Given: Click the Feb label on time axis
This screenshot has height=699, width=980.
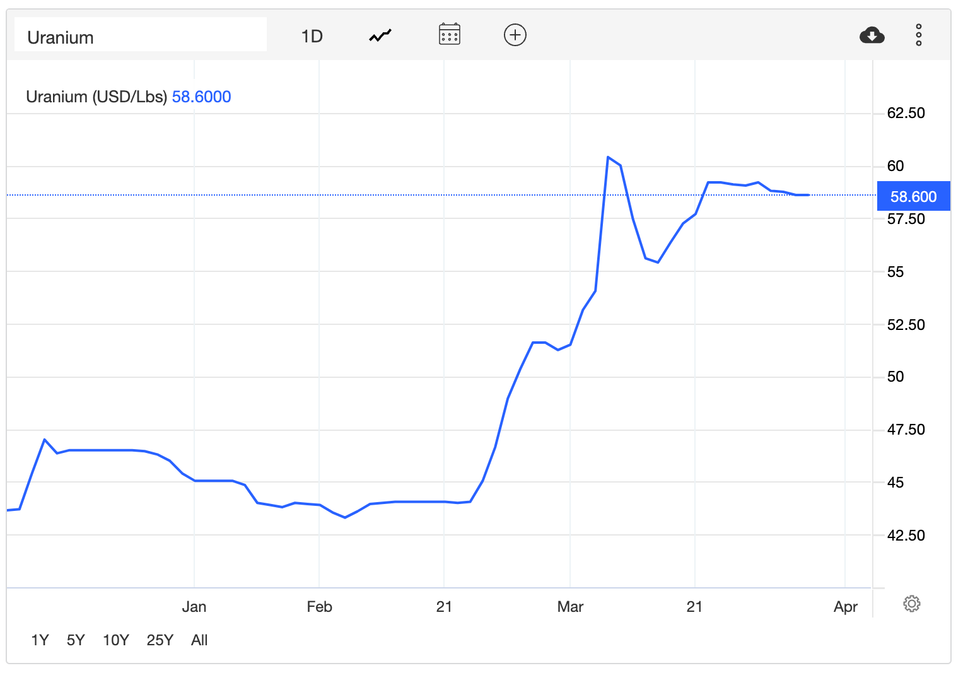Looking at the screenshot, I should coord(319,607).
